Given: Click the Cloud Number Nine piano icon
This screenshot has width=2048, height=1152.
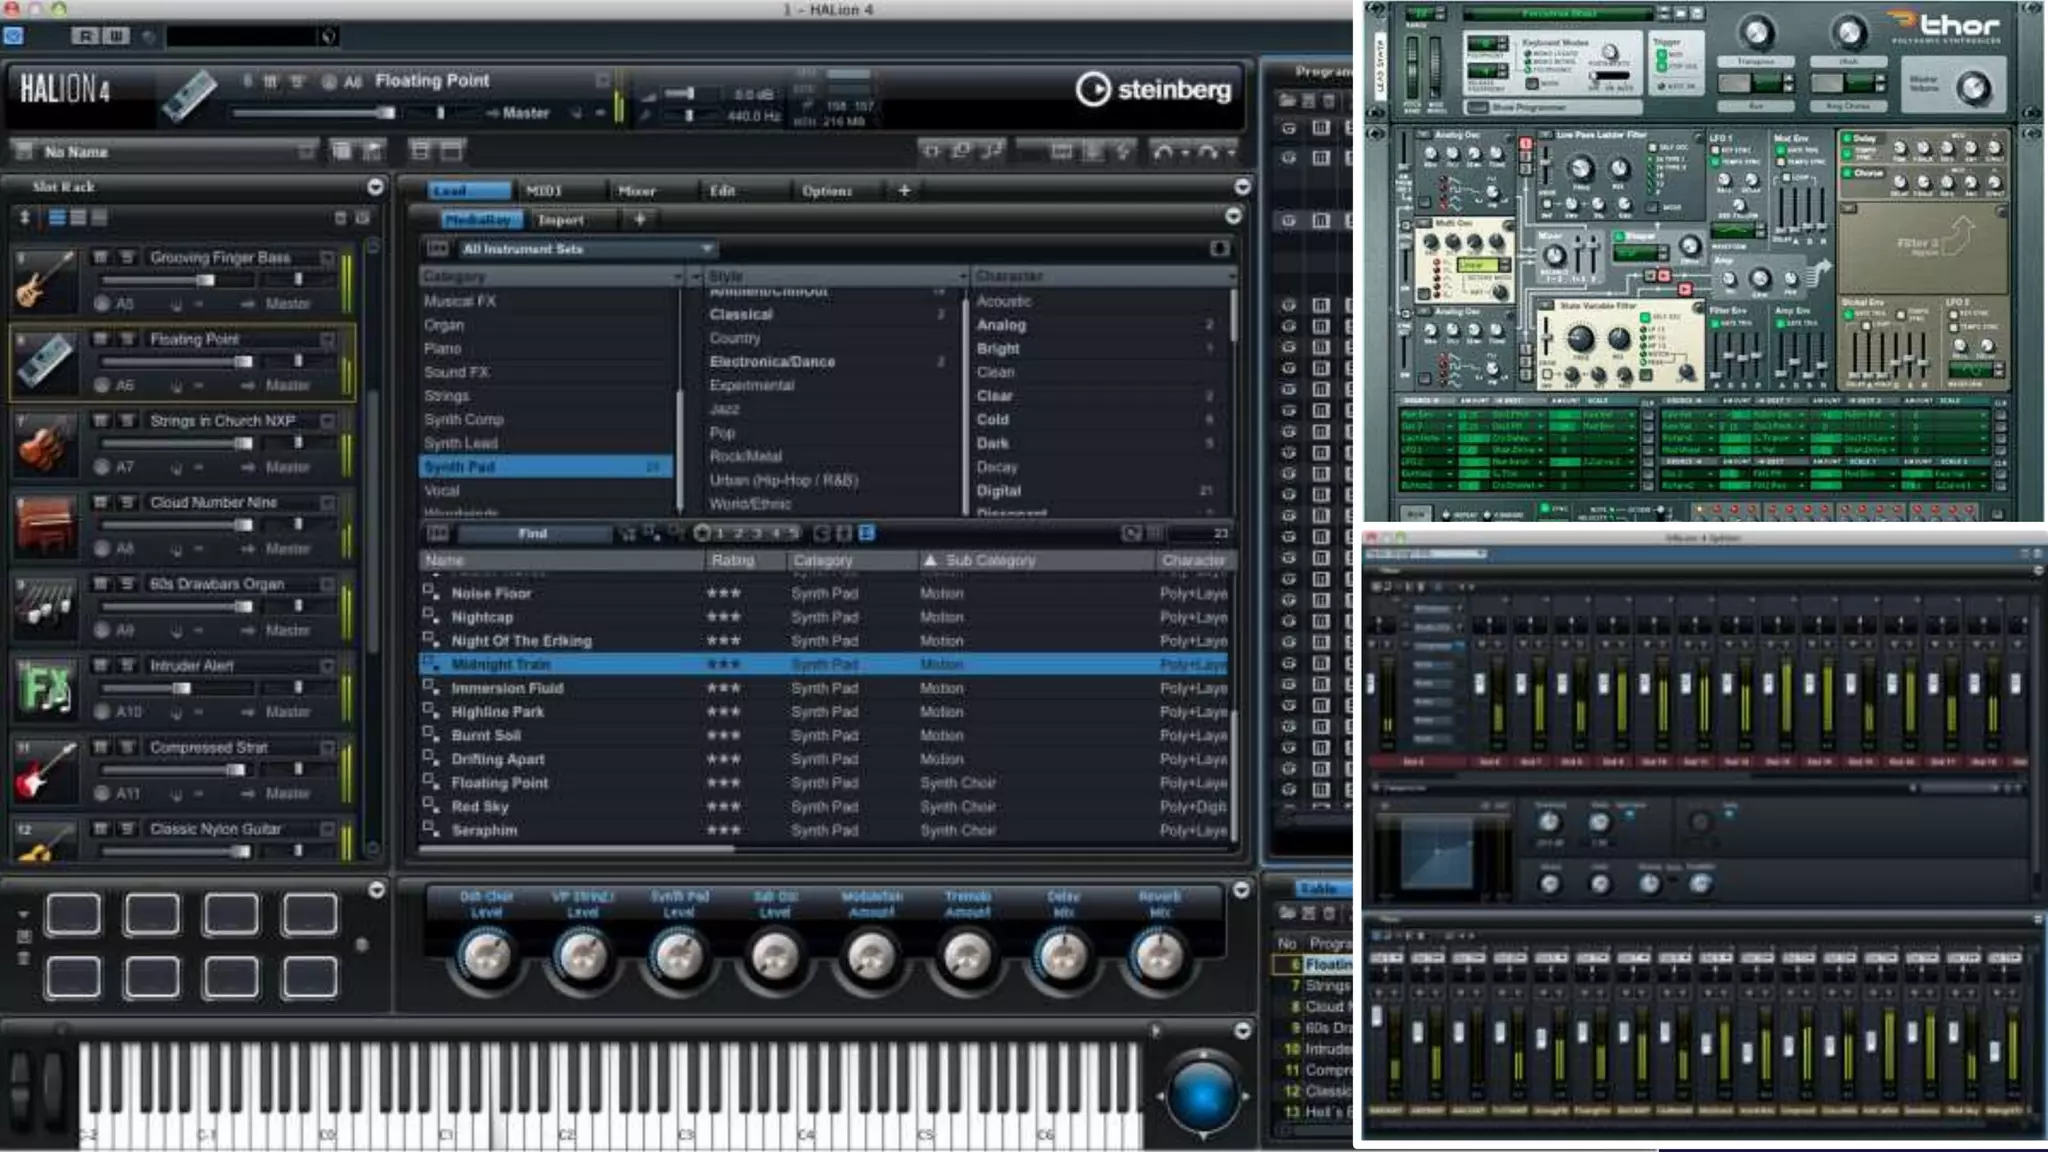Looking at the screenshot, I should (x=45, y=525).
